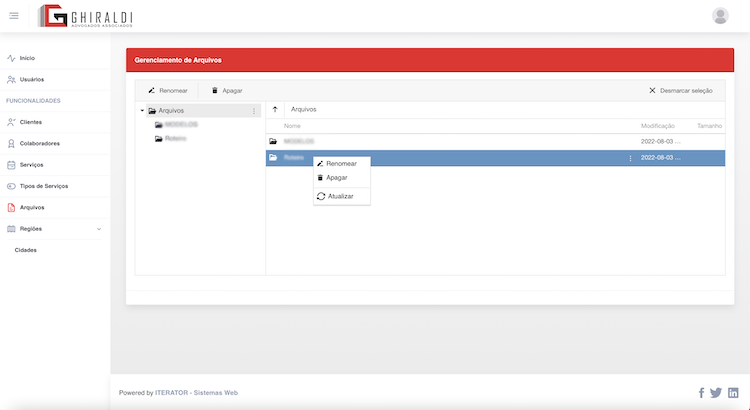Open the user avatar profile menu

(720, 16)
